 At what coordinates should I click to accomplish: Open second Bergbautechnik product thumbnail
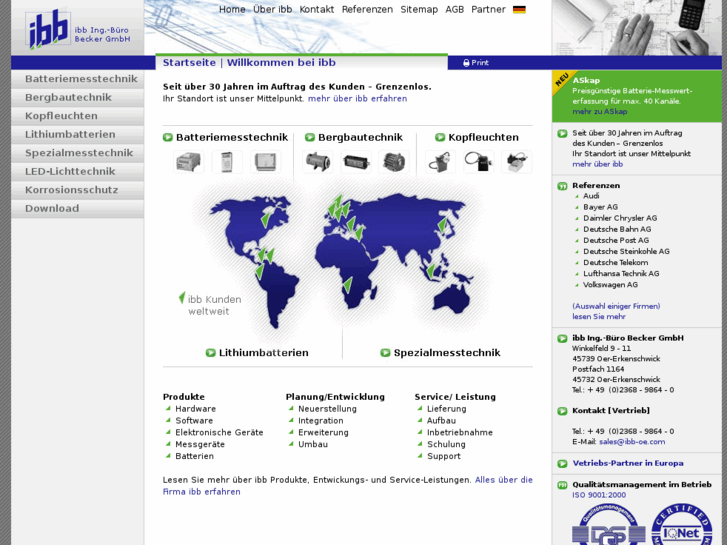click(356, 162)
